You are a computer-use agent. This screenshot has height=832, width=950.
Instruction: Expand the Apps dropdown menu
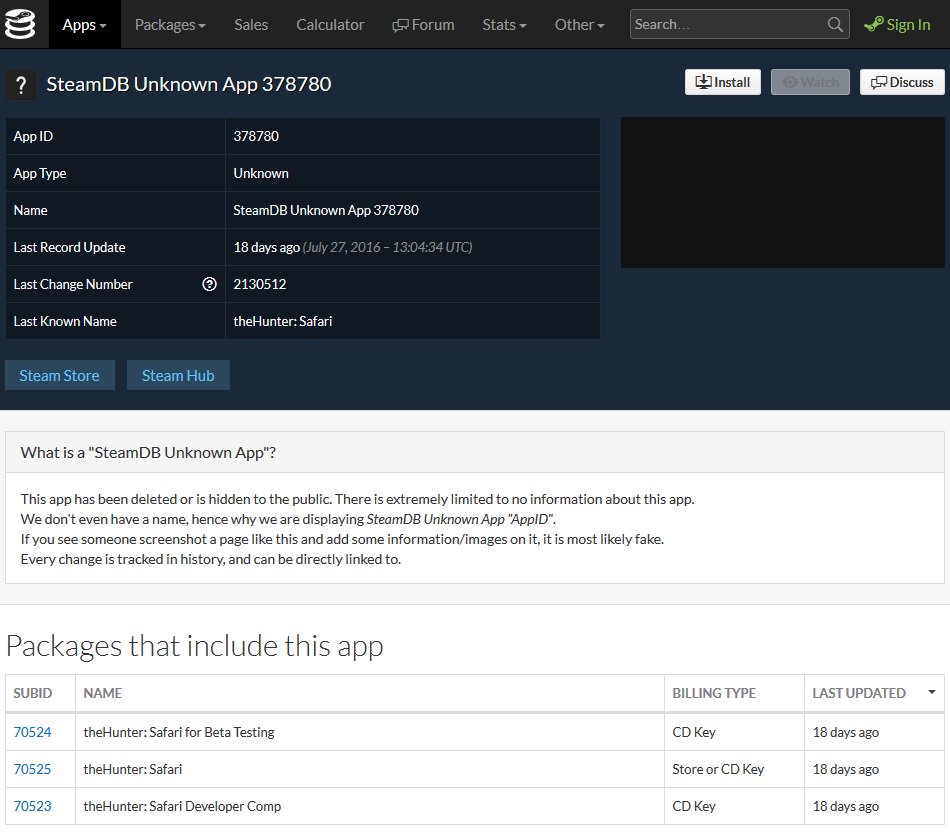(x=85, y=24)
